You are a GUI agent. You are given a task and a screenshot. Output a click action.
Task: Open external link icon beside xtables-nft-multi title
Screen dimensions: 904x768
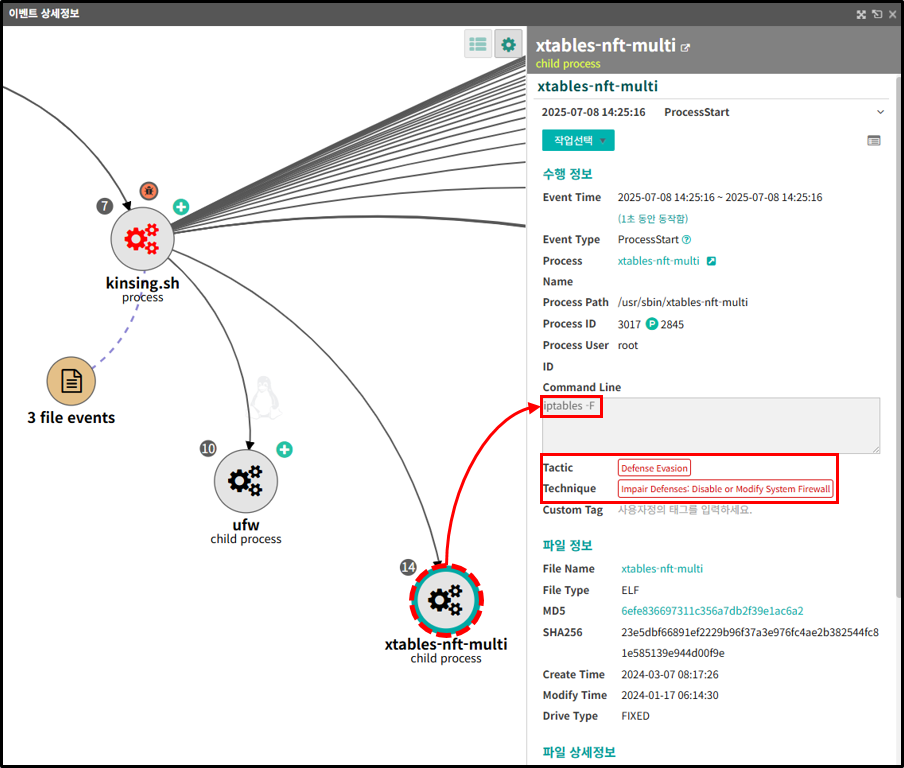click(685, 47)
